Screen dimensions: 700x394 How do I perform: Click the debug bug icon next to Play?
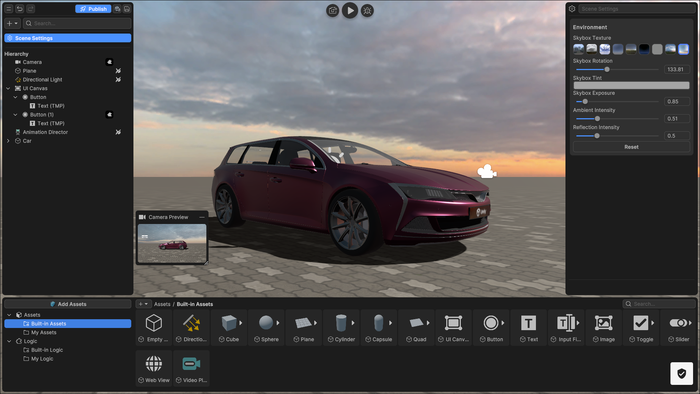367,10
